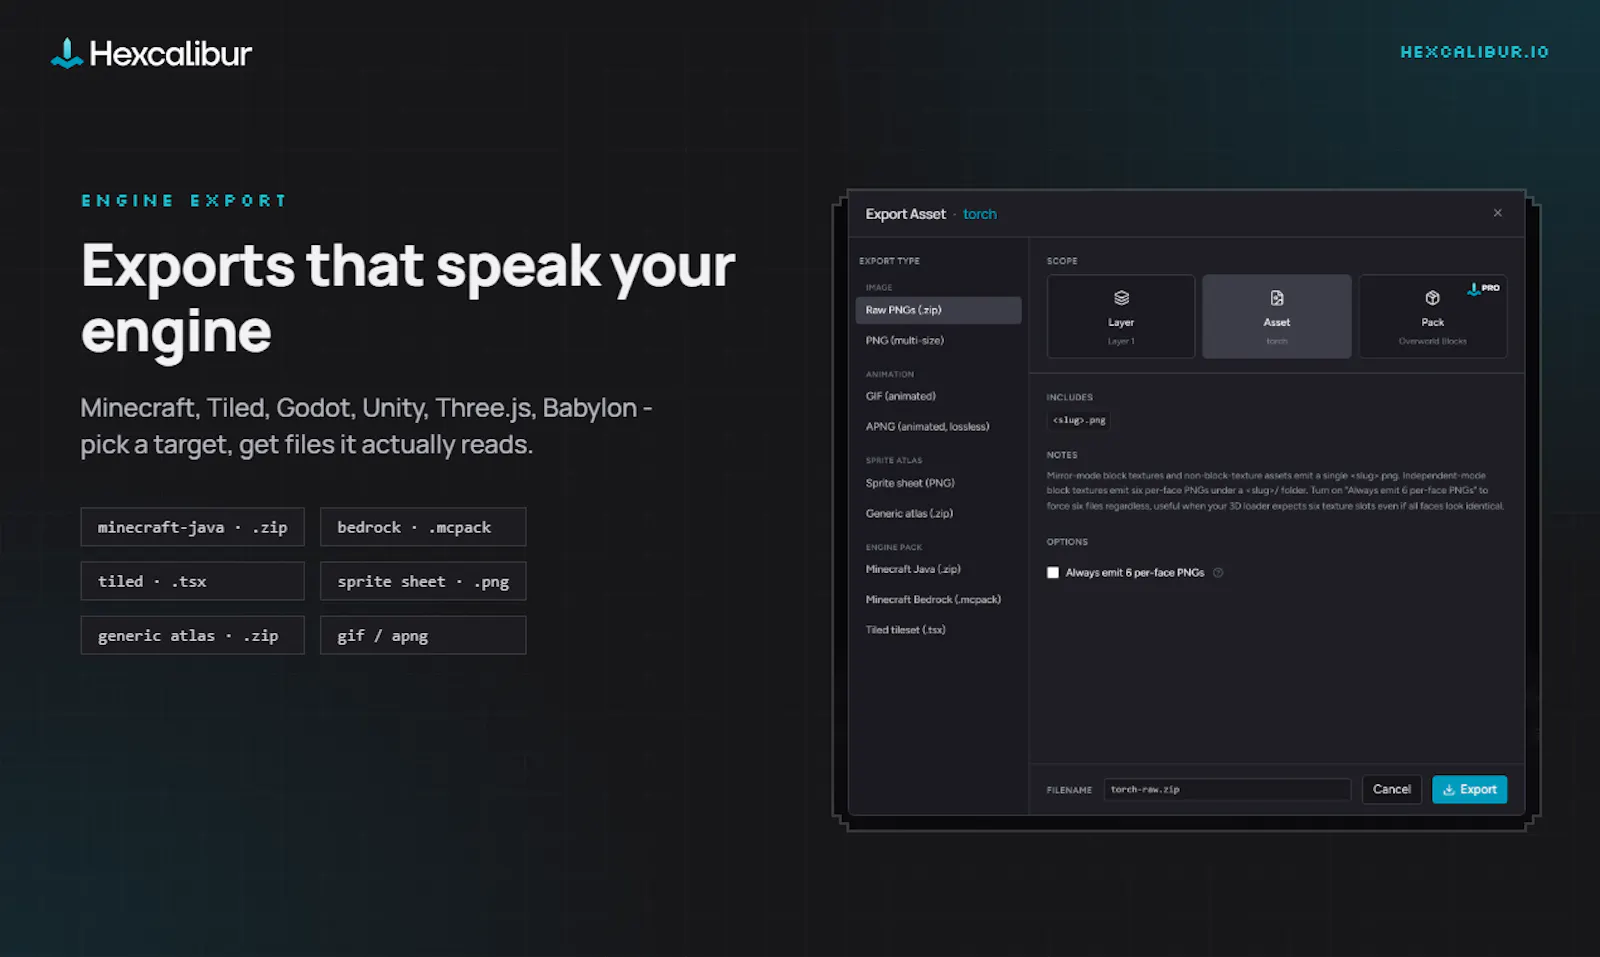Open the HEXCALIBUR.IO link
This screenshot has width=1600, height=957.
(x=1474, y=52)
